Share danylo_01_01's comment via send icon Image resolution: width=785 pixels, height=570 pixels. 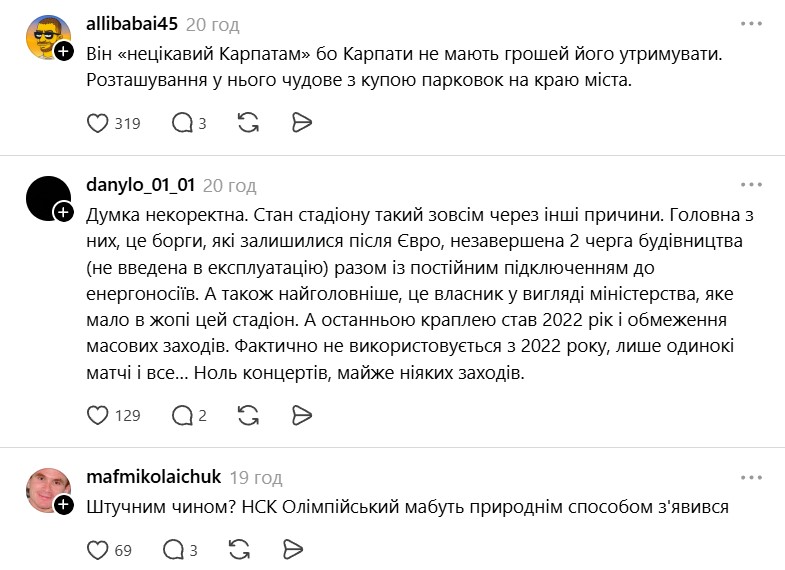[x=302, y=415]
